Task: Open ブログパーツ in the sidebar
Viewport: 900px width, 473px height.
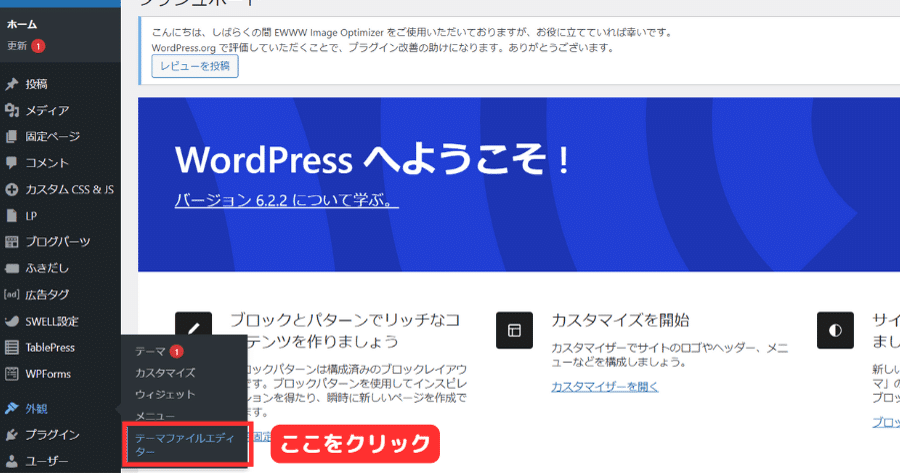Action: [x=60, y=242]
